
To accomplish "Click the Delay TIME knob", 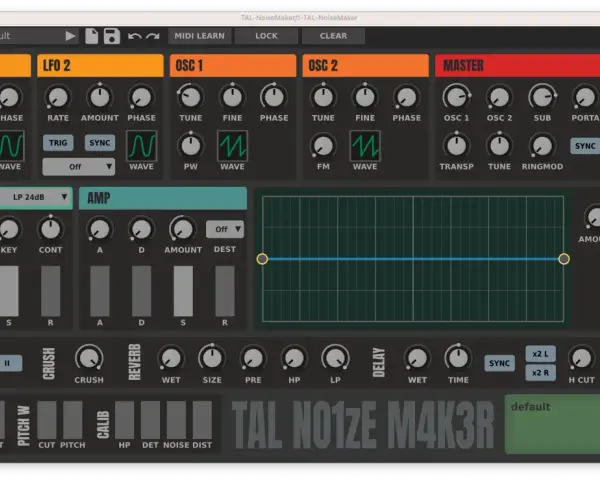I will (x=458, y=359).
